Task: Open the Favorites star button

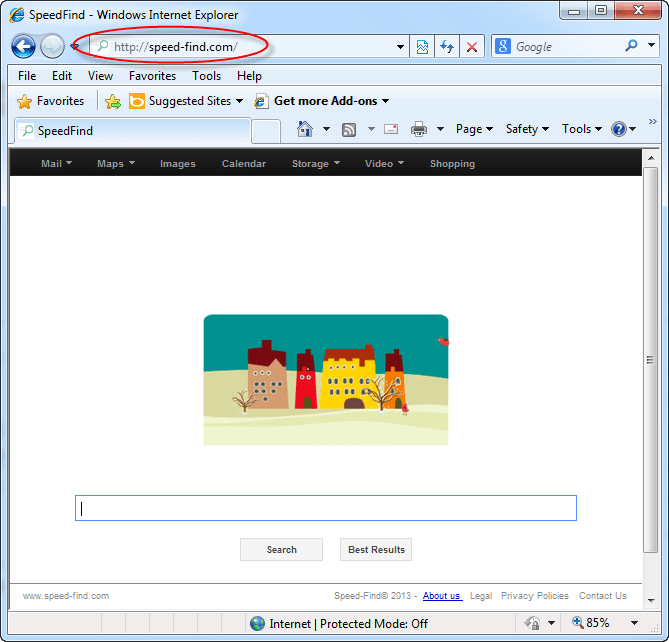Action: click(x=50, y=101)
